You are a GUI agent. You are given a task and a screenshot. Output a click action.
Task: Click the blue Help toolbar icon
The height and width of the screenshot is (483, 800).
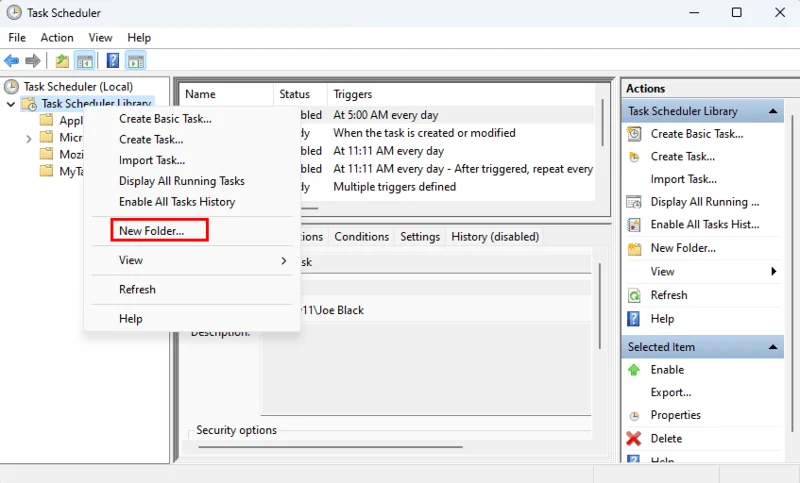[113, 61]
